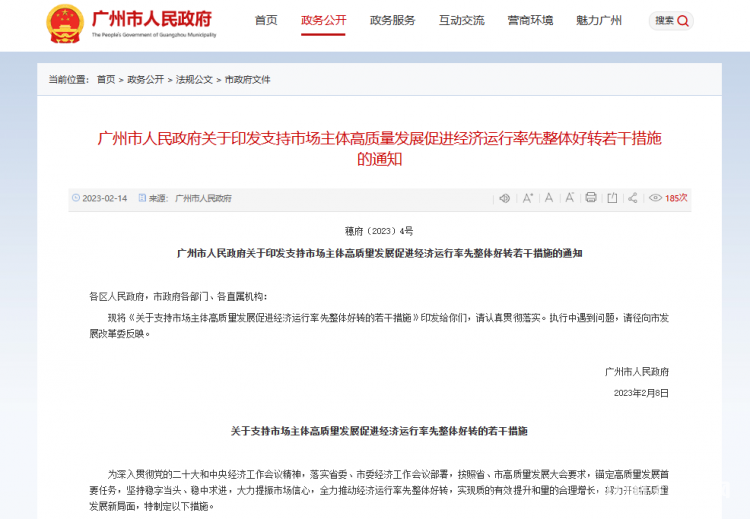The width and height of the screenshot is (750, 519).
Task: Open 魅力广州 in the top navigation
Action: pos(599,20)
